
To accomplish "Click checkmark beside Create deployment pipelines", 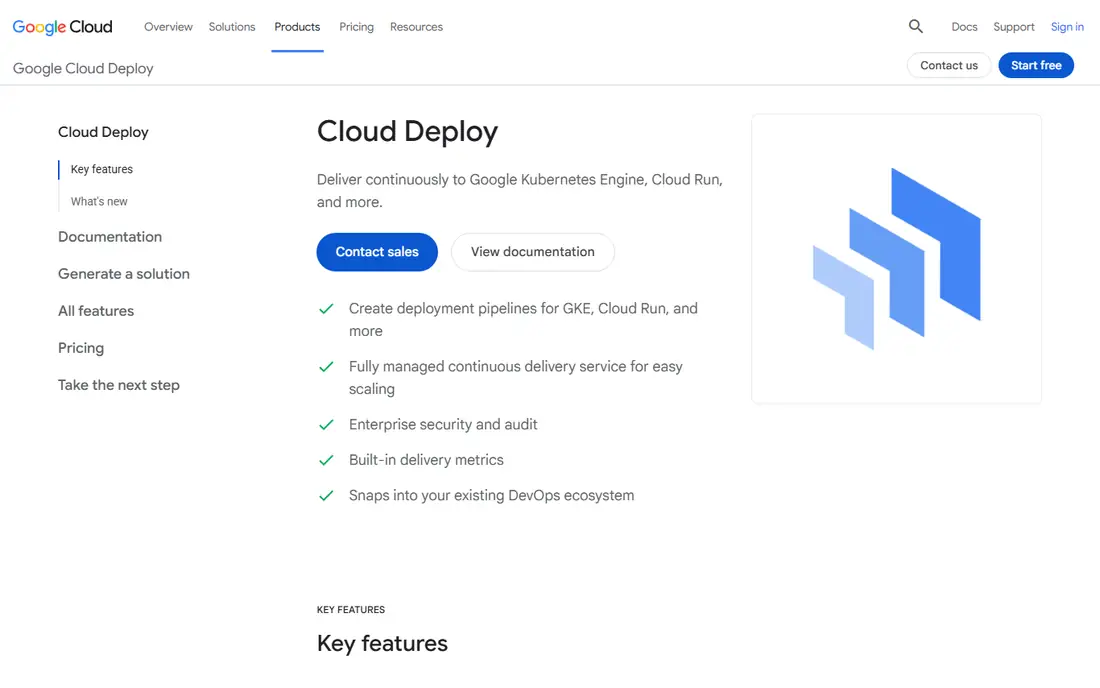I will [326, 309].
